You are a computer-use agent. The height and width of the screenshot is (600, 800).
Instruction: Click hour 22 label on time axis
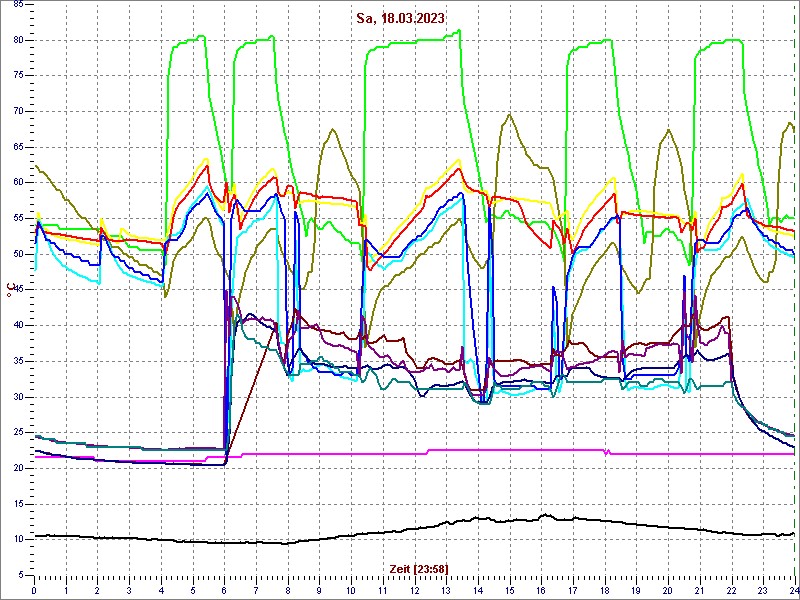point(732,590)
